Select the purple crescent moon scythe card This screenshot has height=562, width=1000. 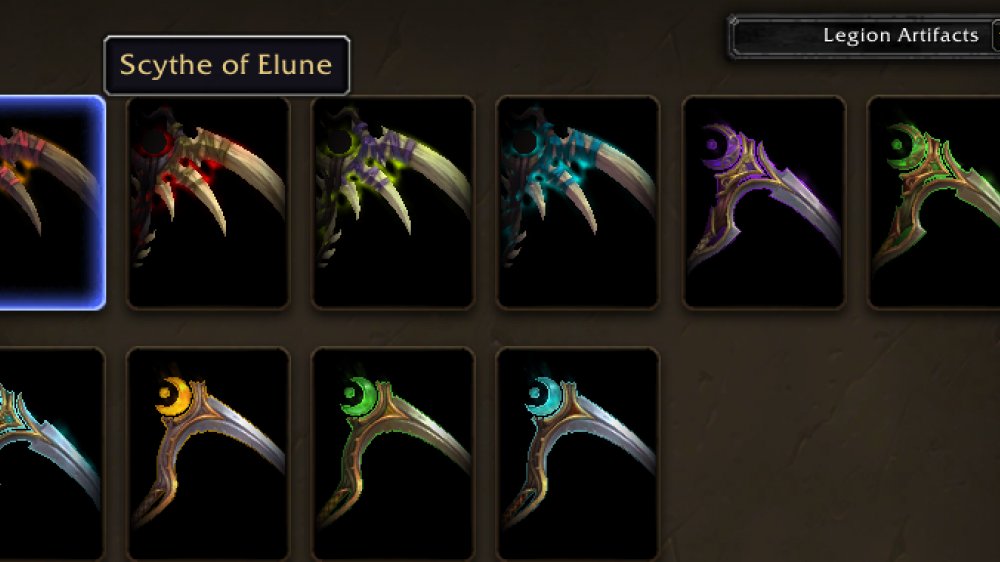click(x=763, y=203)
